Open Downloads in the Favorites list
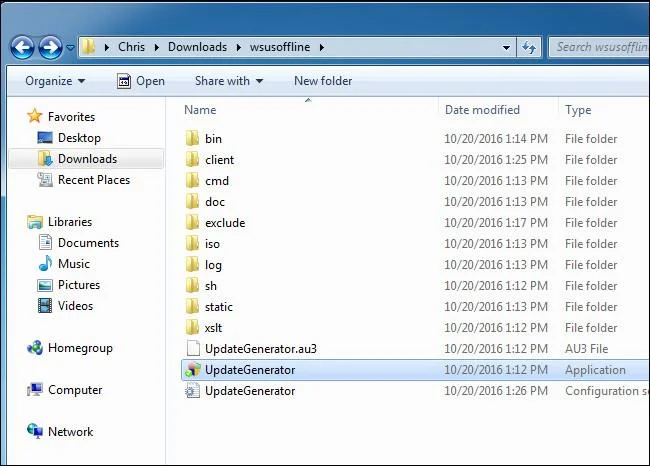Image resolution: width=650 pixels, height=466 pixels. point(87,159)
